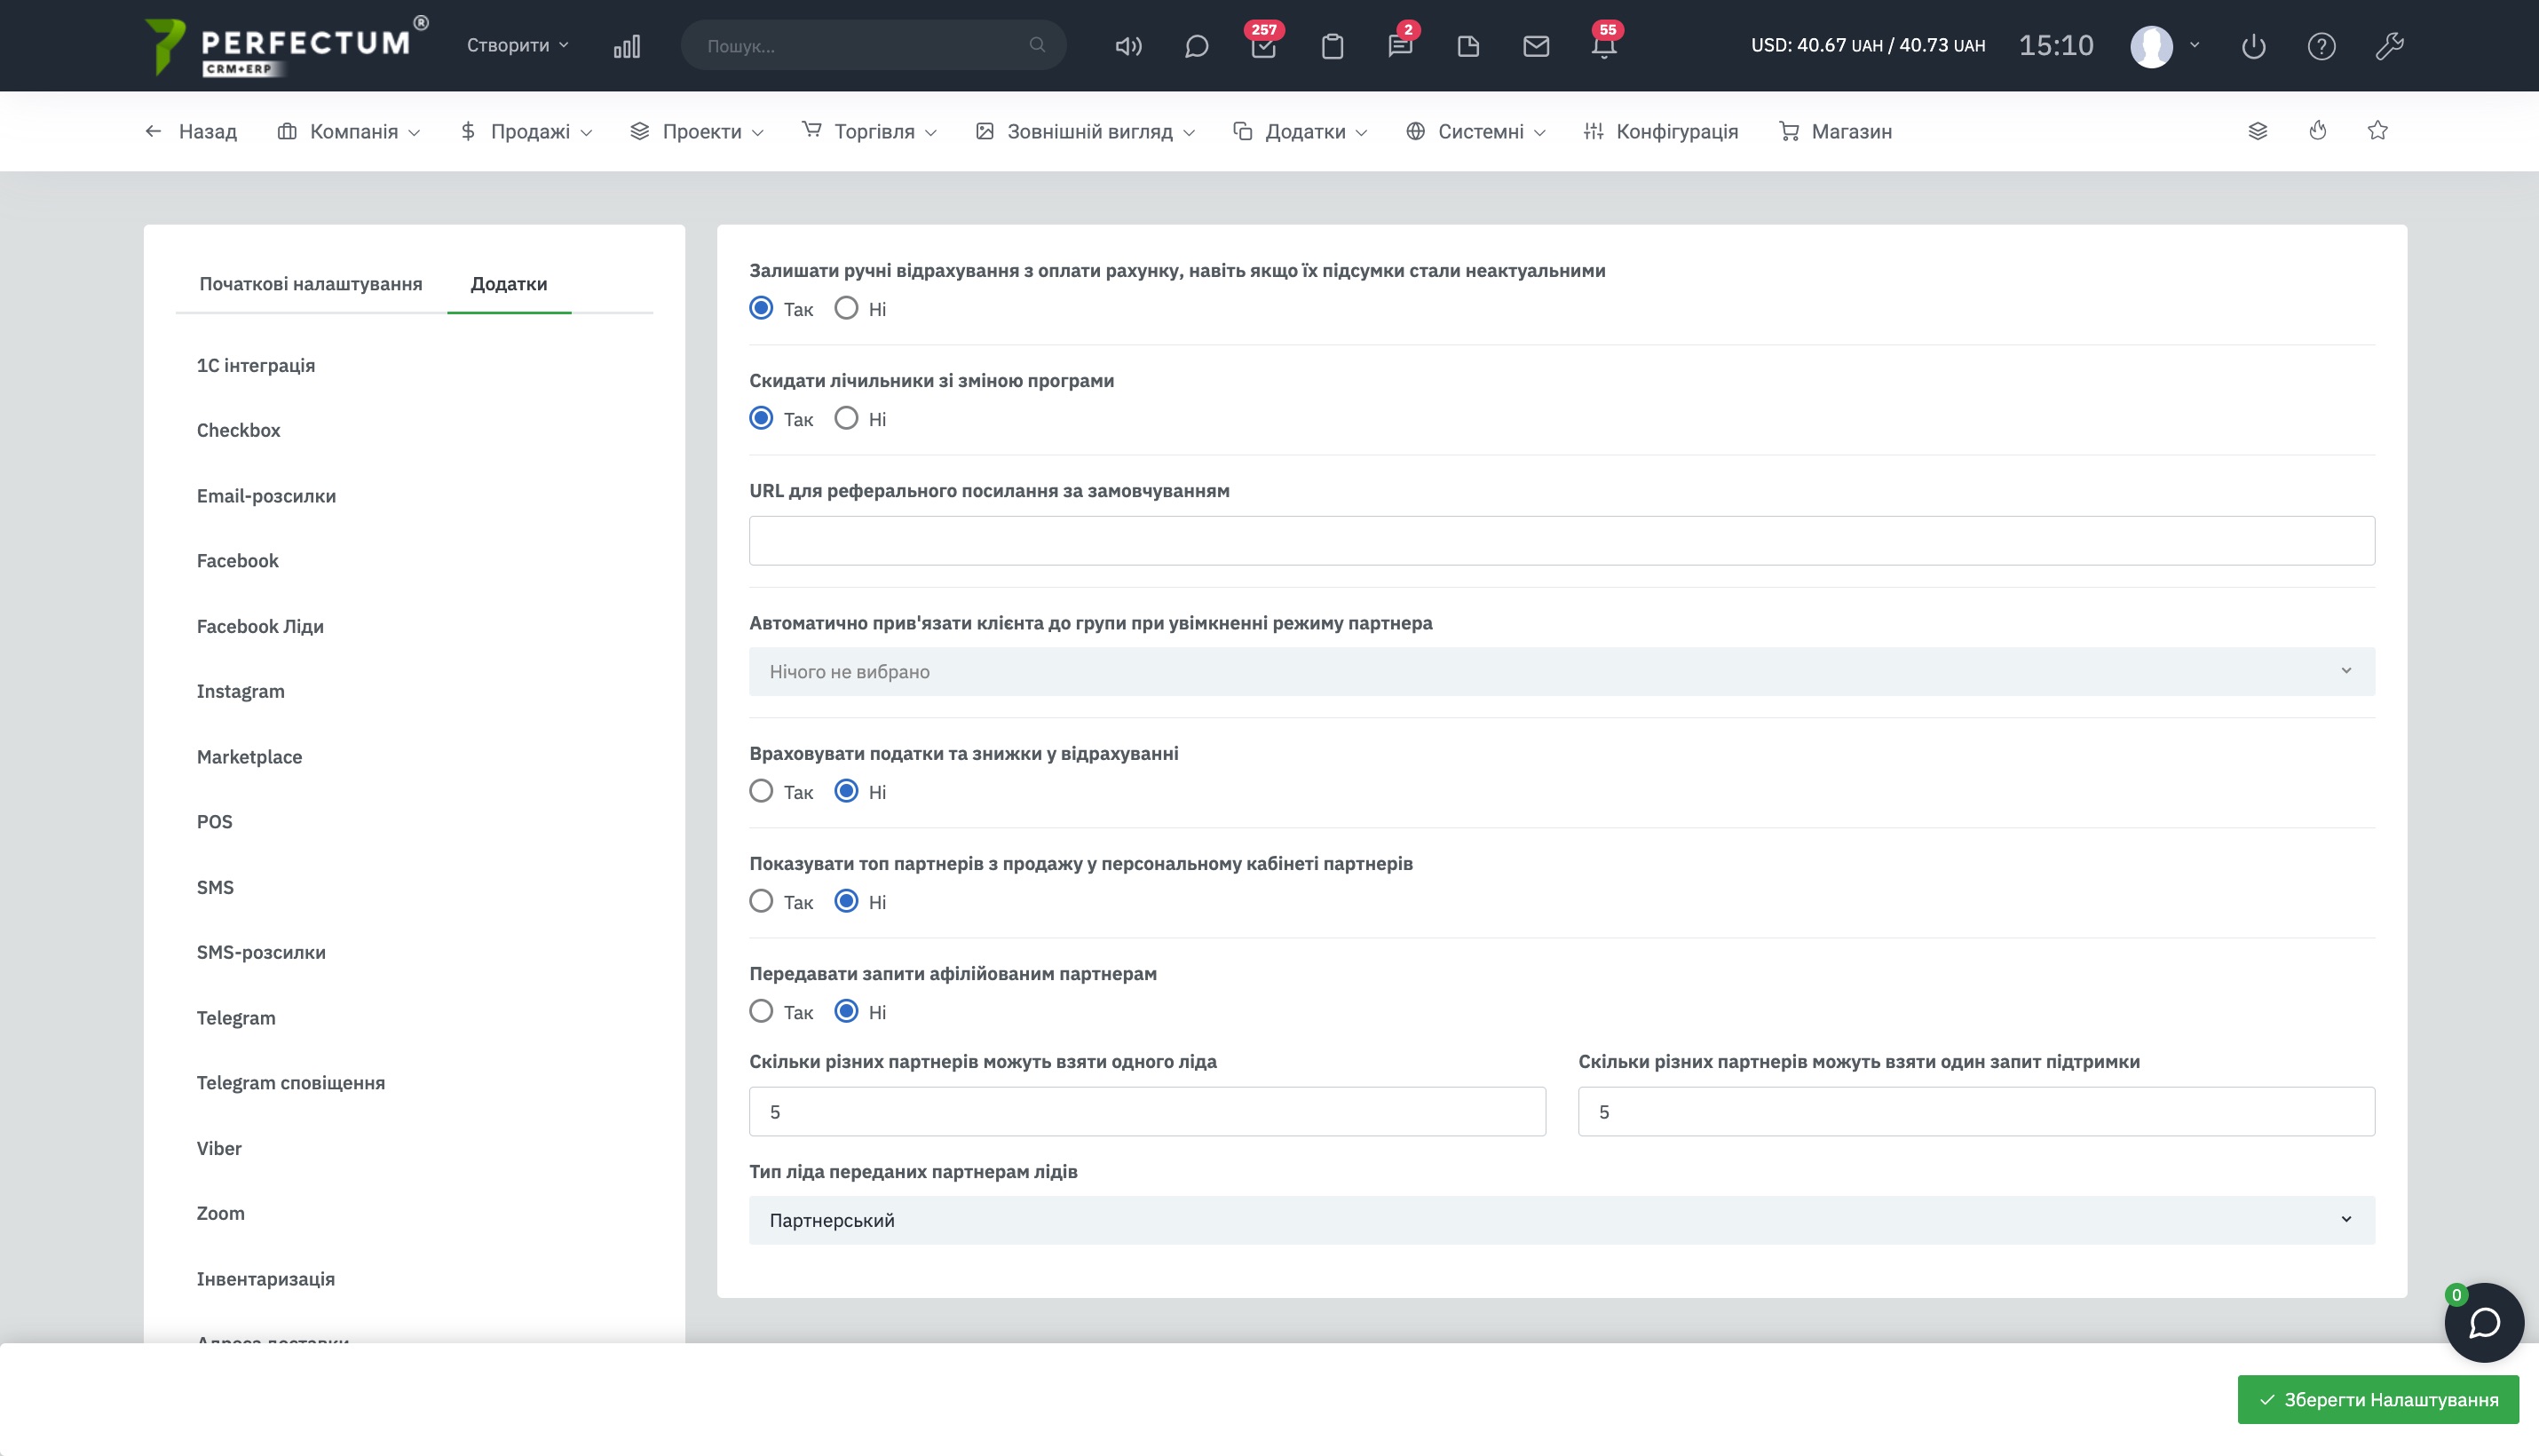Select 'Так' for taxes and discounts in deduction
Screen dimensions: 2539x1456
(x=761, y=791)
